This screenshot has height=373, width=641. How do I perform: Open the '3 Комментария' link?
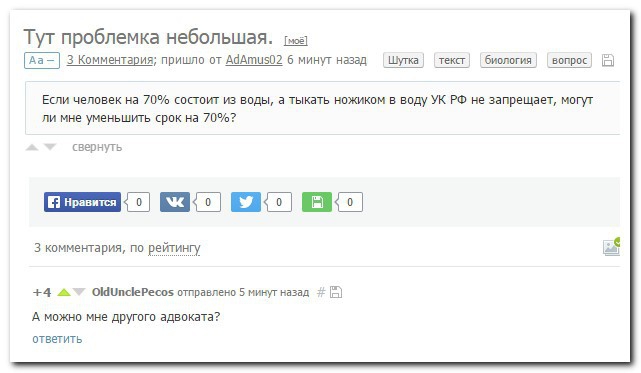coord(110,60)
